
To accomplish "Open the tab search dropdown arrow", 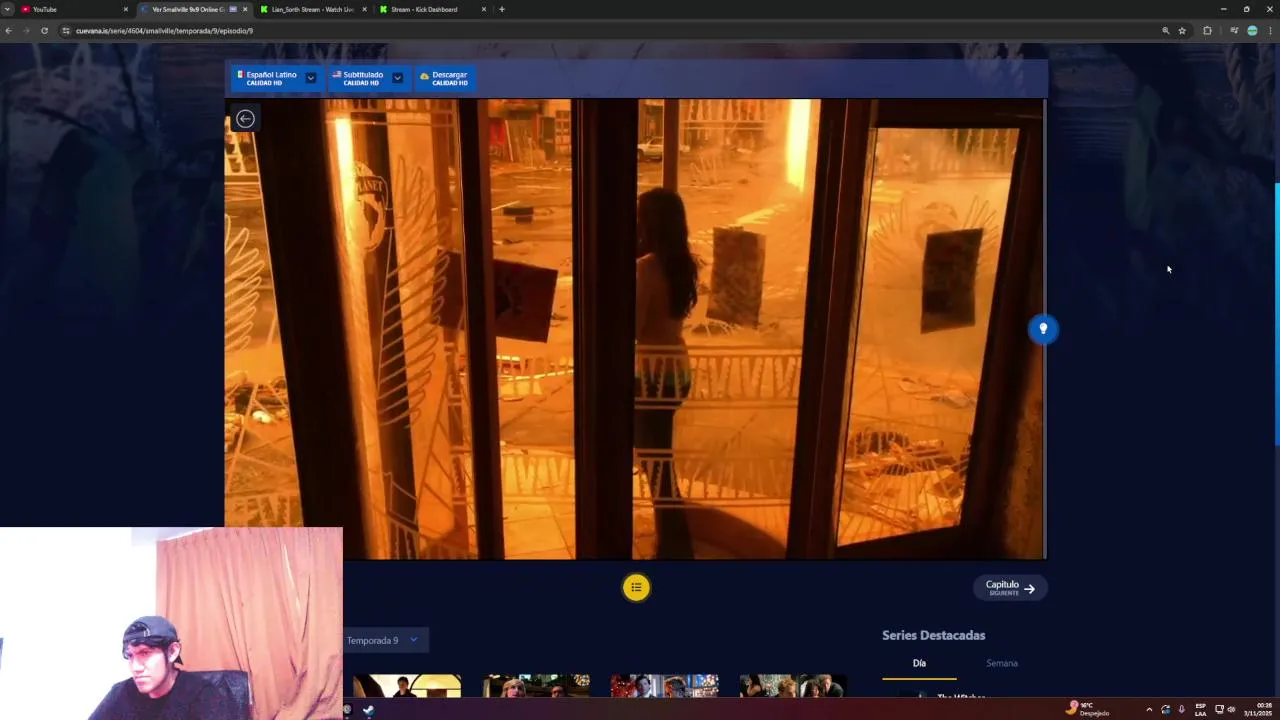I will (7, 9).
